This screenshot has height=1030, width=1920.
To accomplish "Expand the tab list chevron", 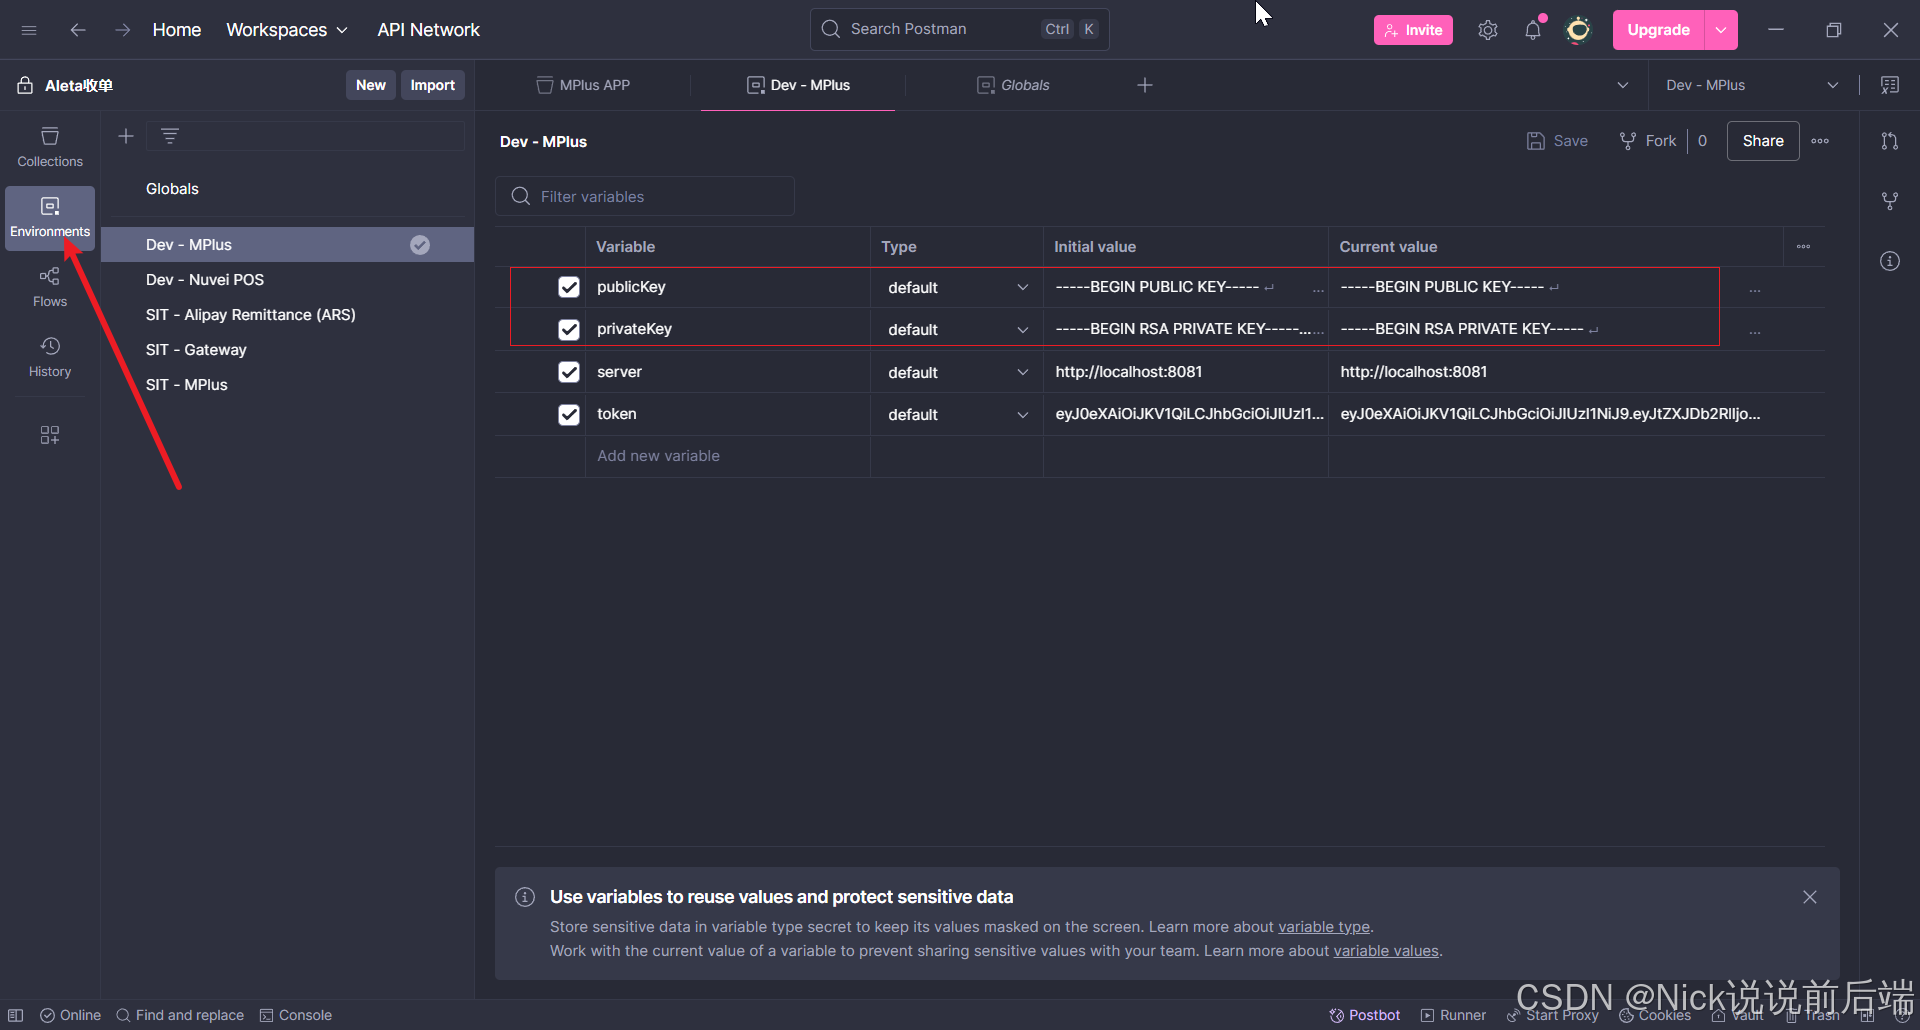I will [x=1623, y=85].
